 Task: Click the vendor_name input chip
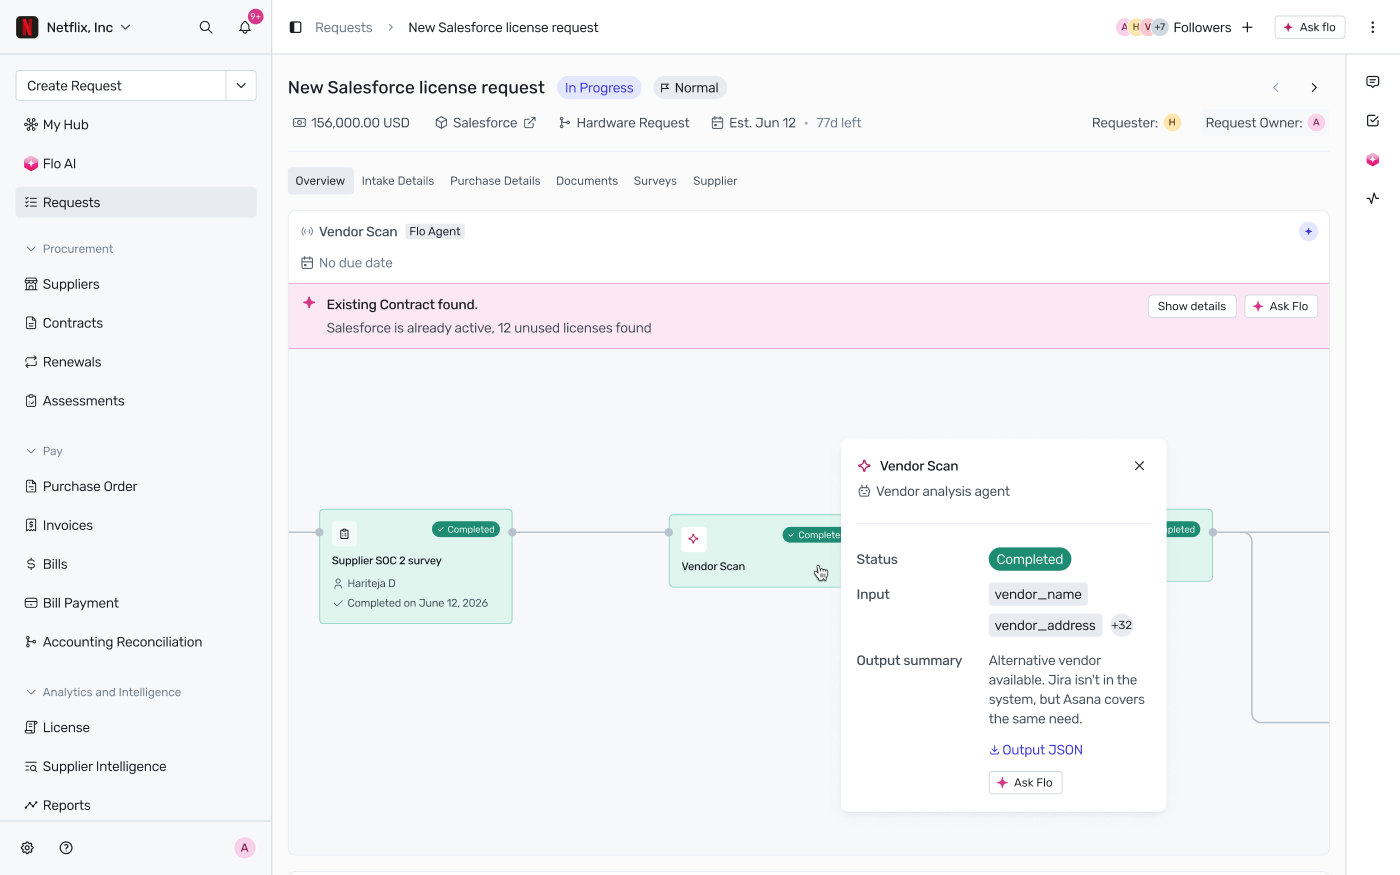point(1038,594)
